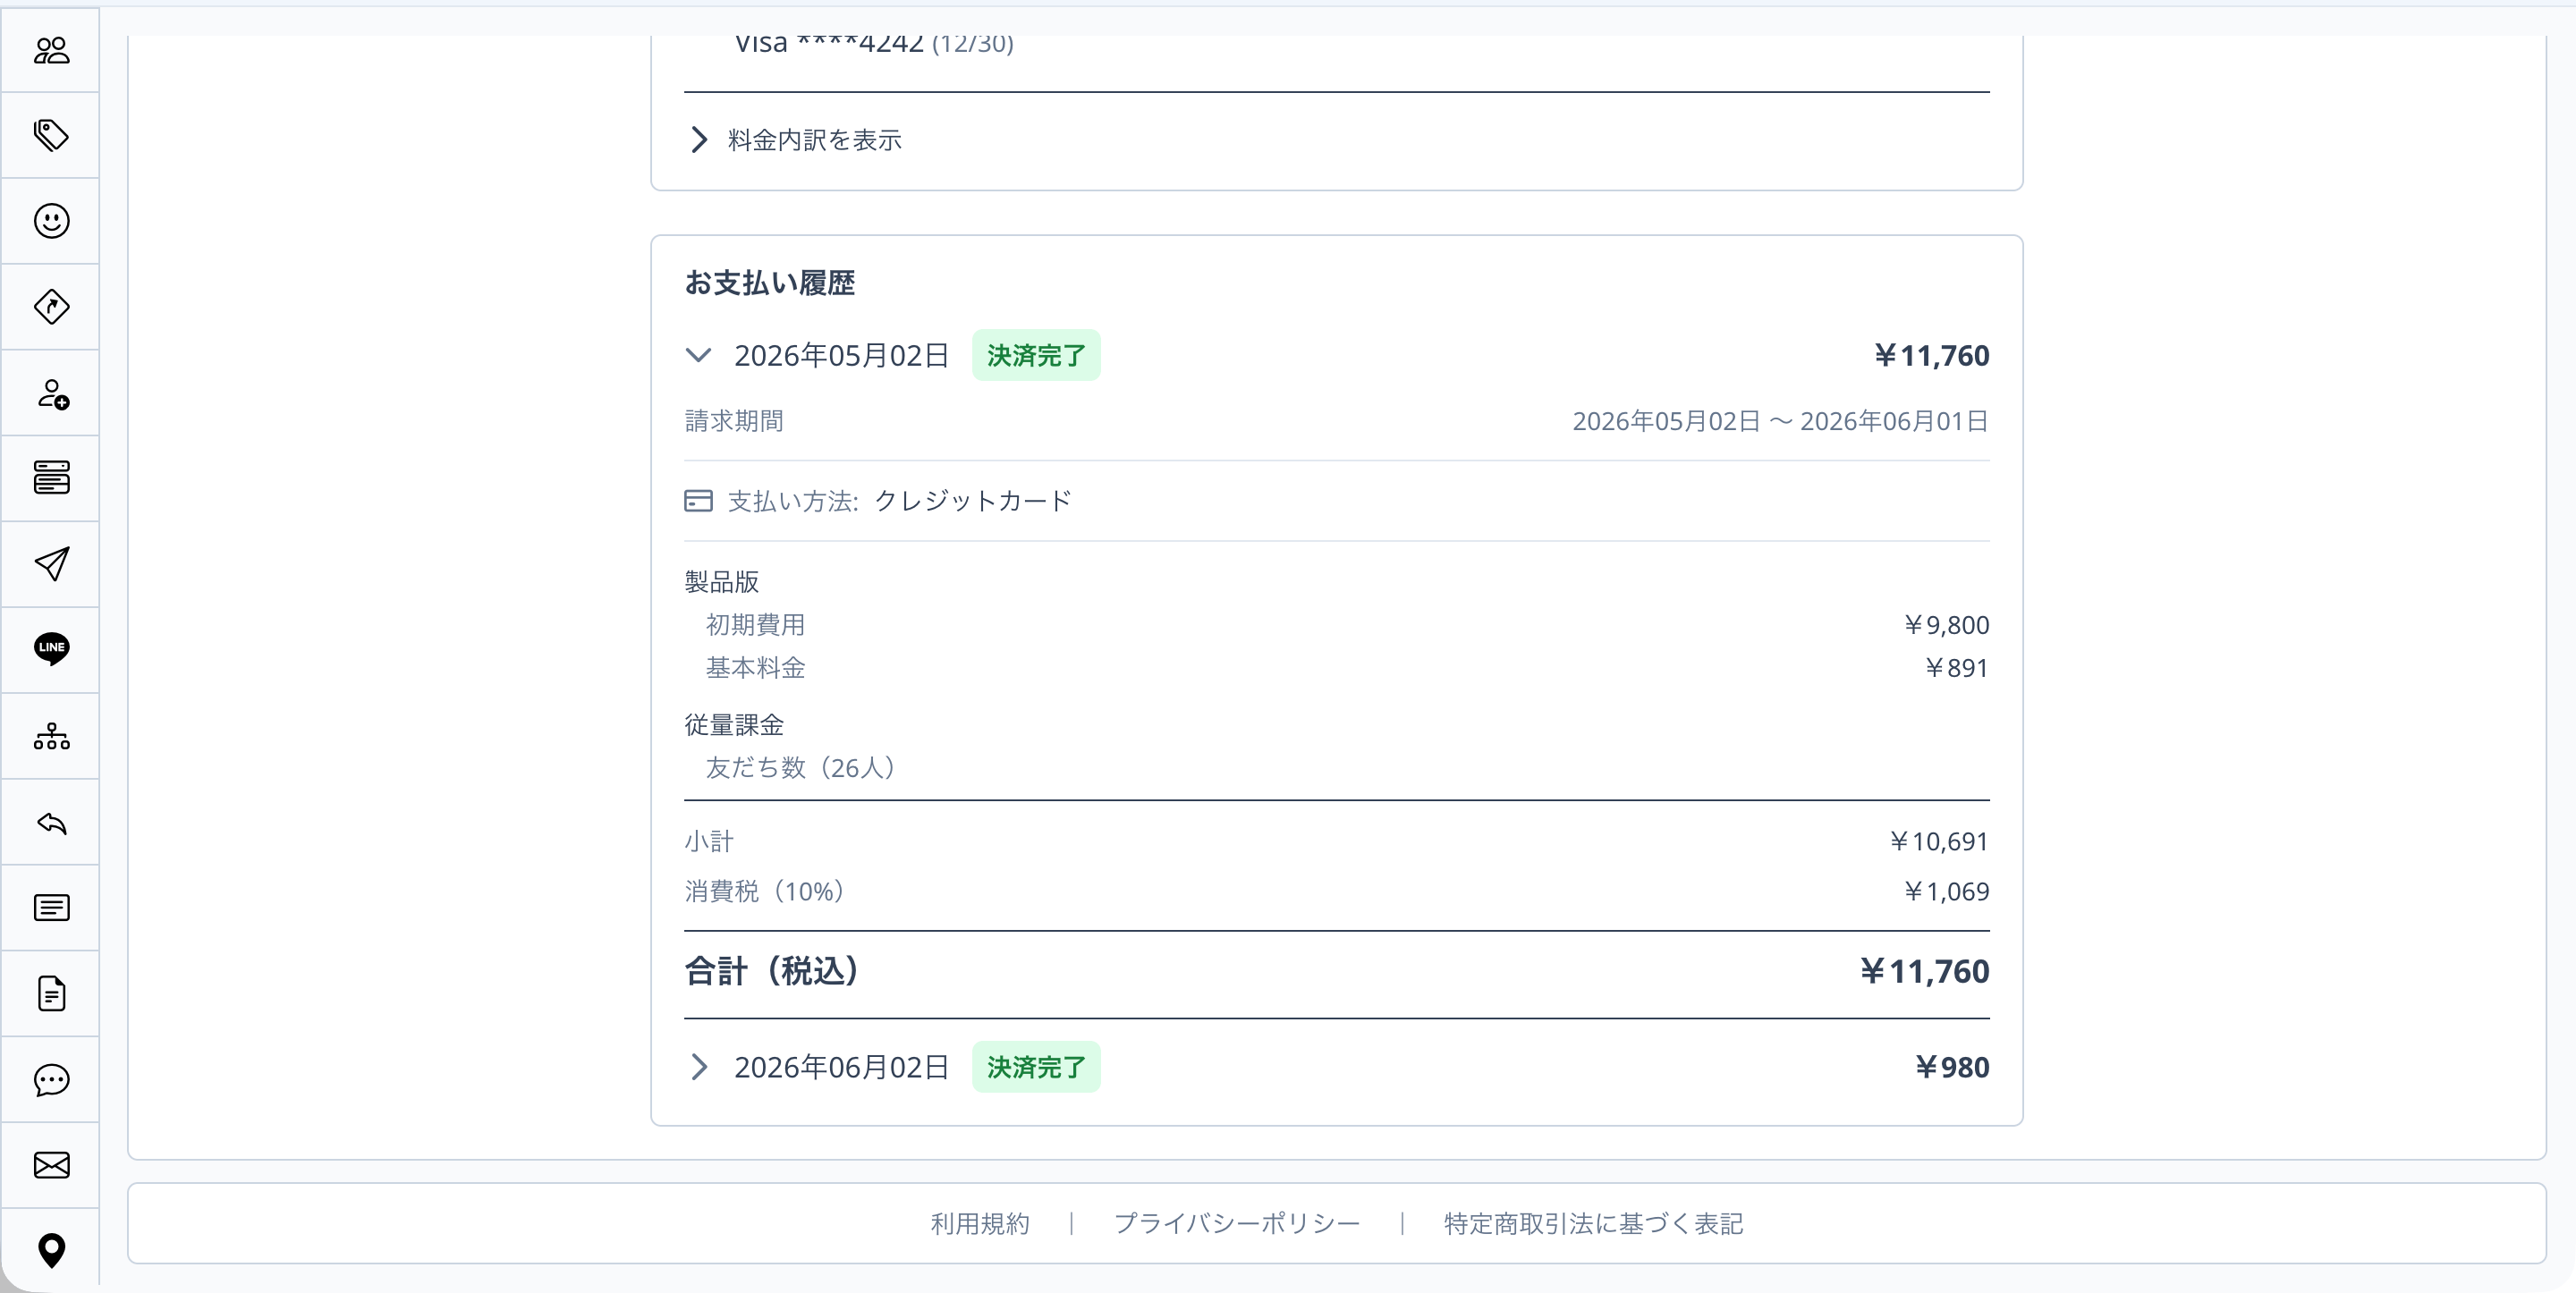This screenshot has width=2576, height=1293.
Task: Open the chat bubble dots icon
Action: click(51, 1080)
